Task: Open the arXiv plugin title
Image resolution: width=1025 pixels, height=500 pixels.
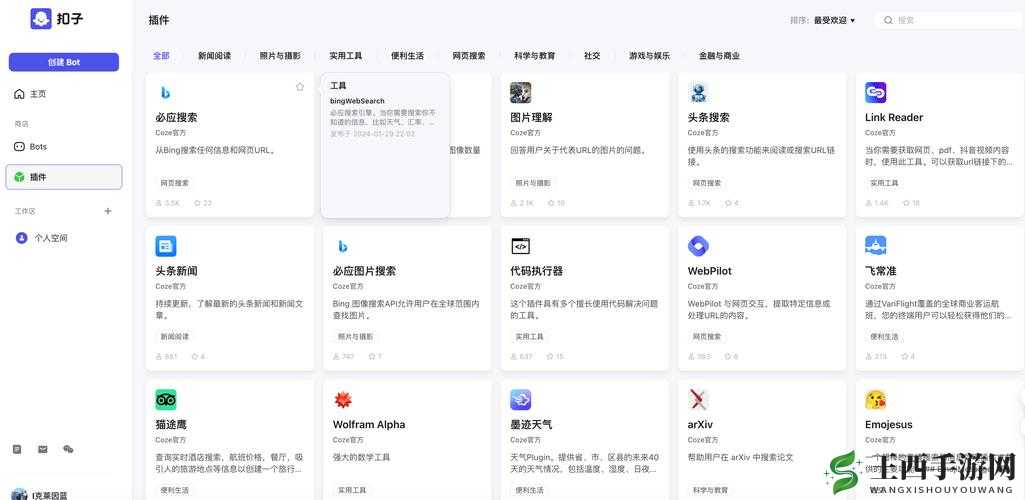Action: (702, 424)
